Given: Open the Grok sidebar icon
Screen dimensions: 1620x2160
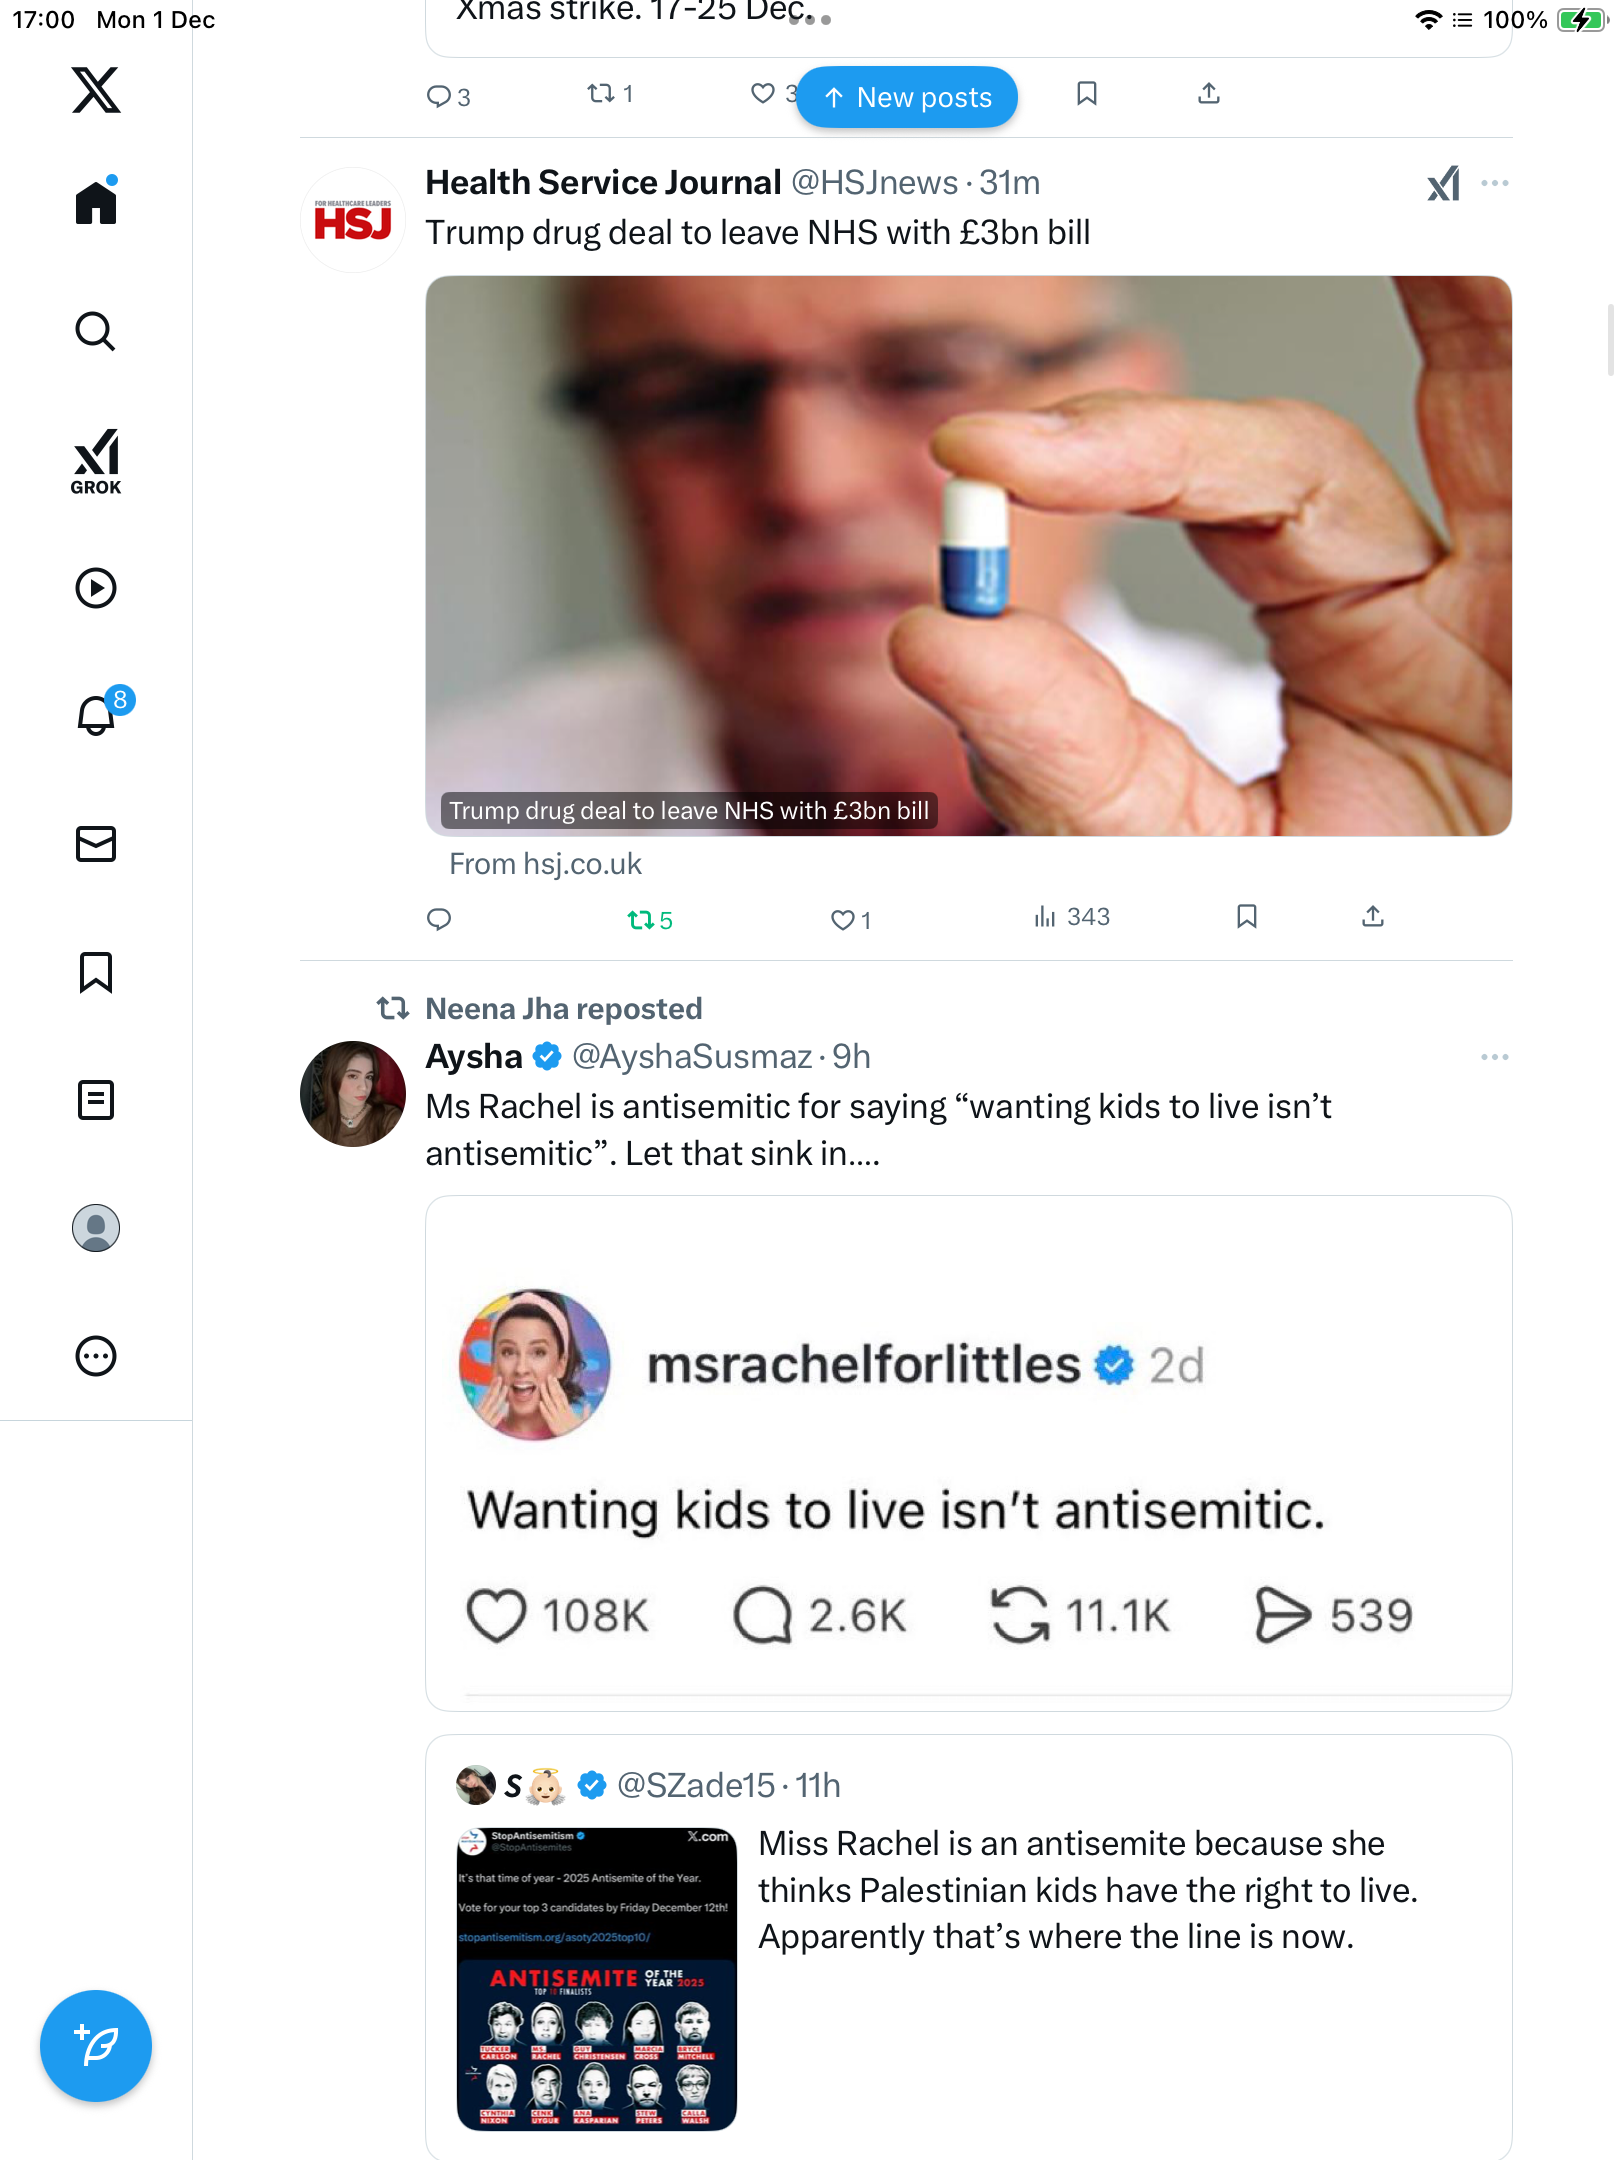Looking at the screenshot, I should pyautogui.click(x=96, y=461).
